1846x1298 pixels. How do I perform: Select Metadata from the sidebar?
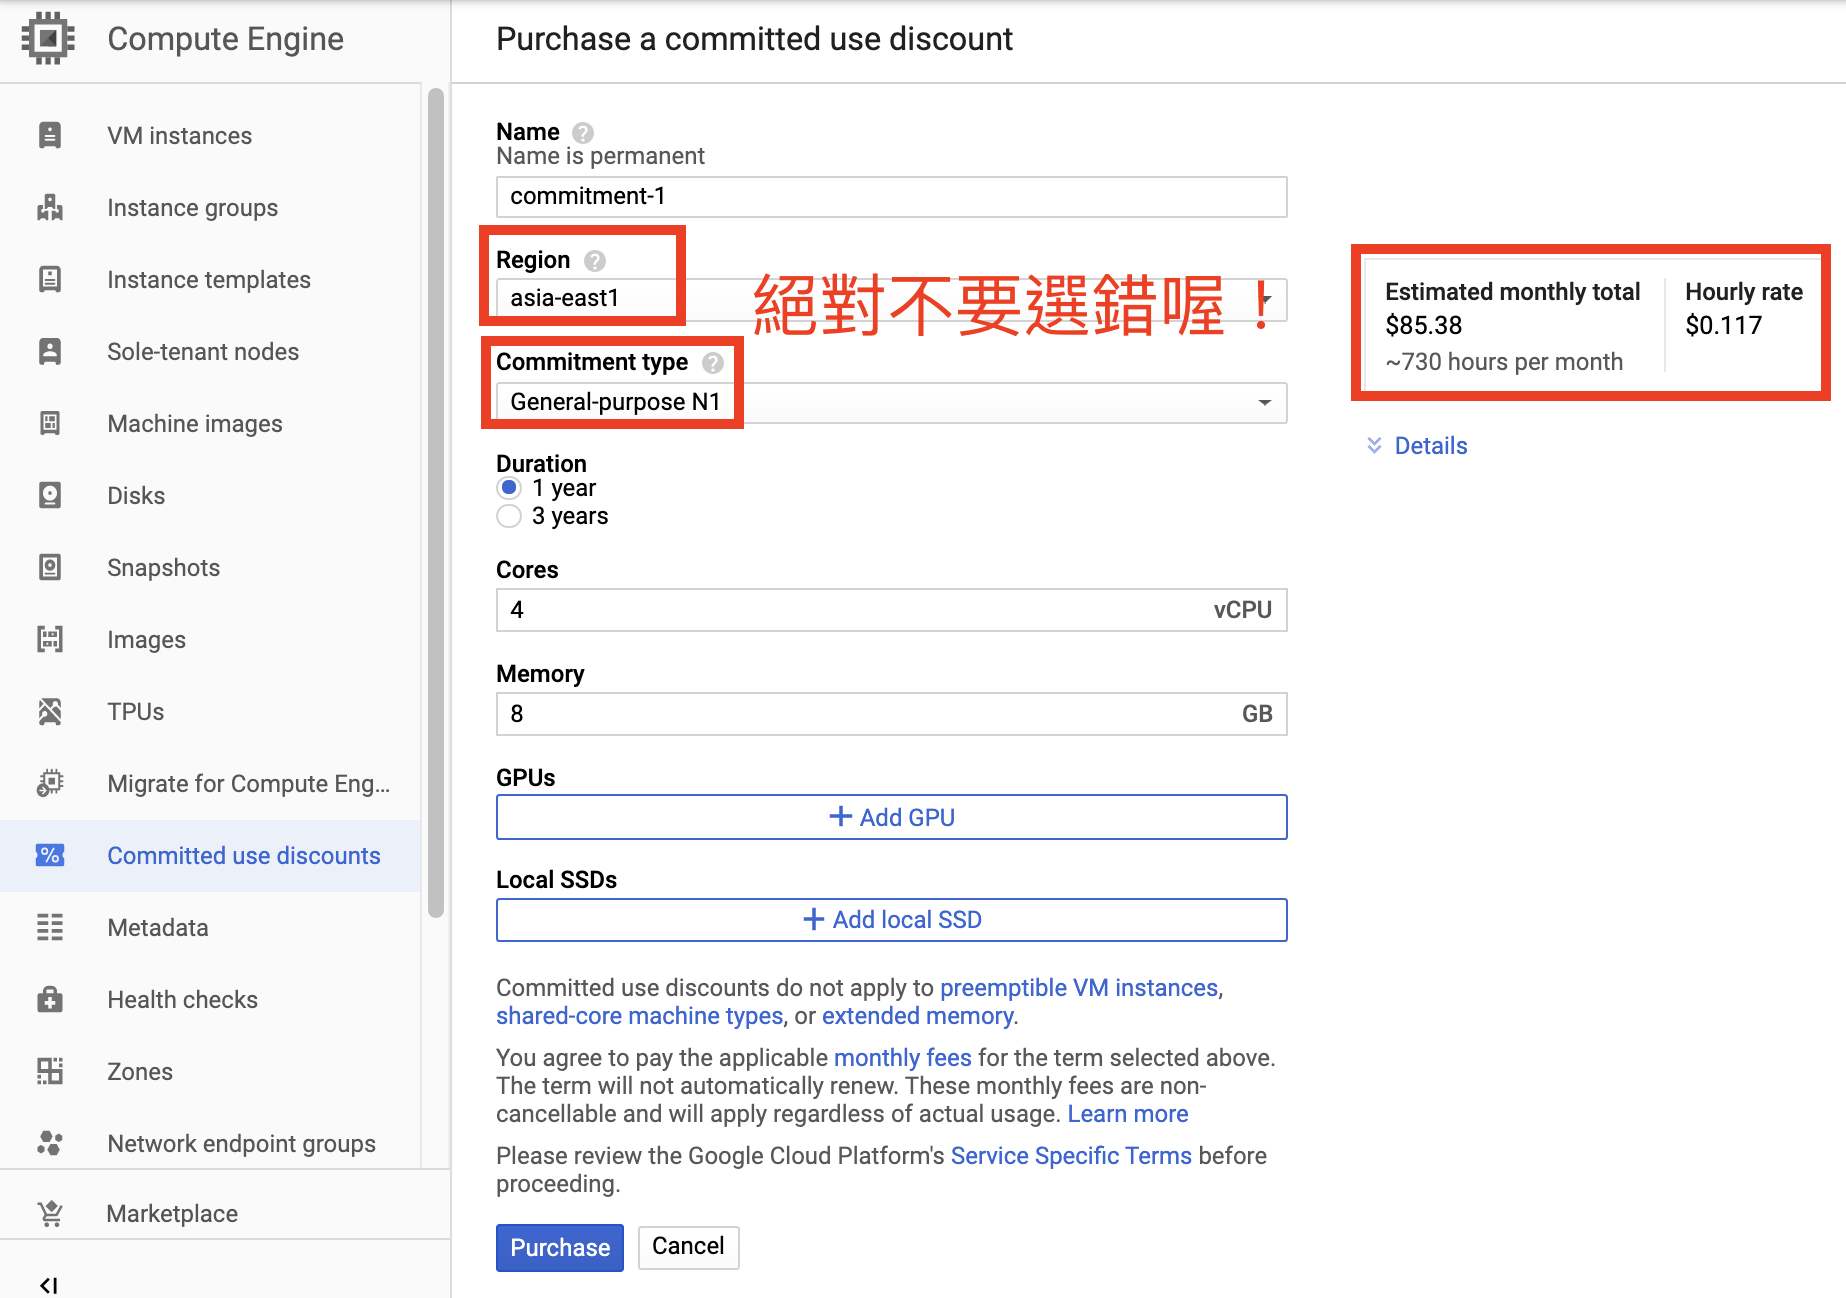pos(157,927)
